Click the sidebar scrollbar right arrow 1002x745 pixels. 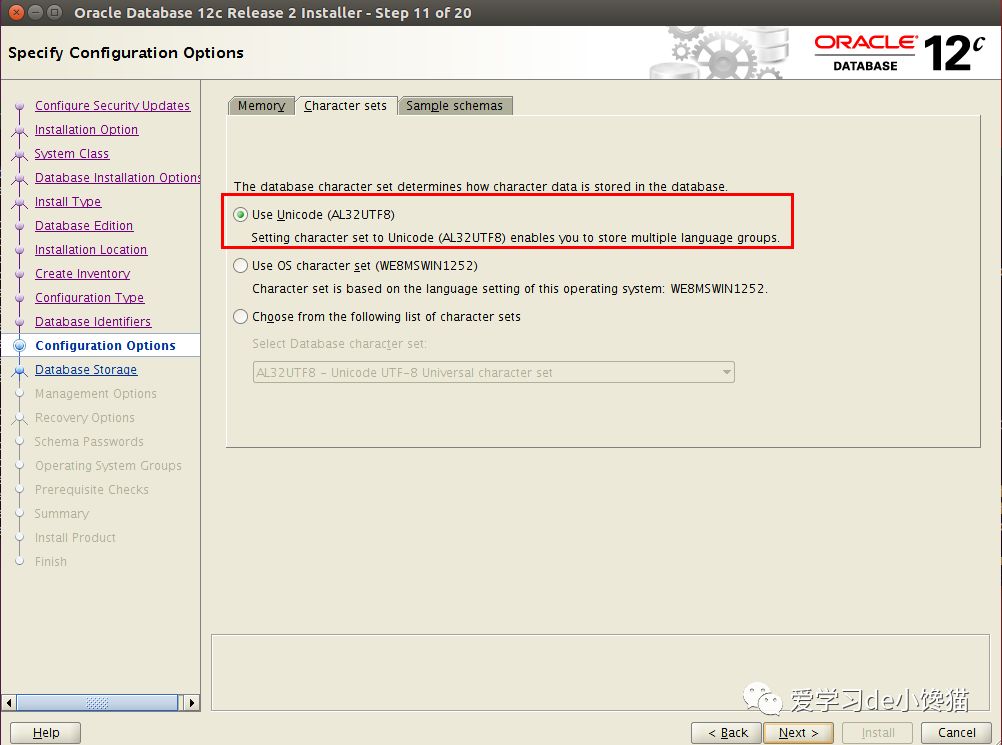point(191,703)
